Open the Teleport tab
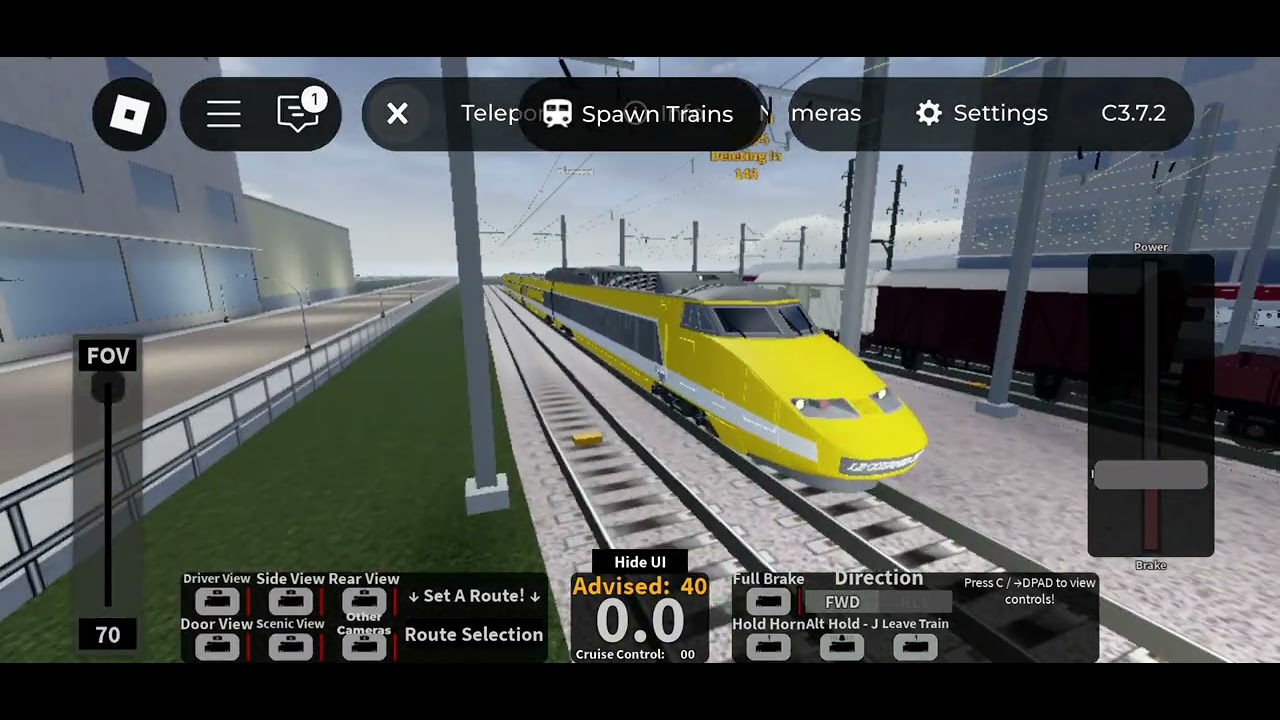The width and height of the screenshot is (1280, 720). click(x=499, y=113)
